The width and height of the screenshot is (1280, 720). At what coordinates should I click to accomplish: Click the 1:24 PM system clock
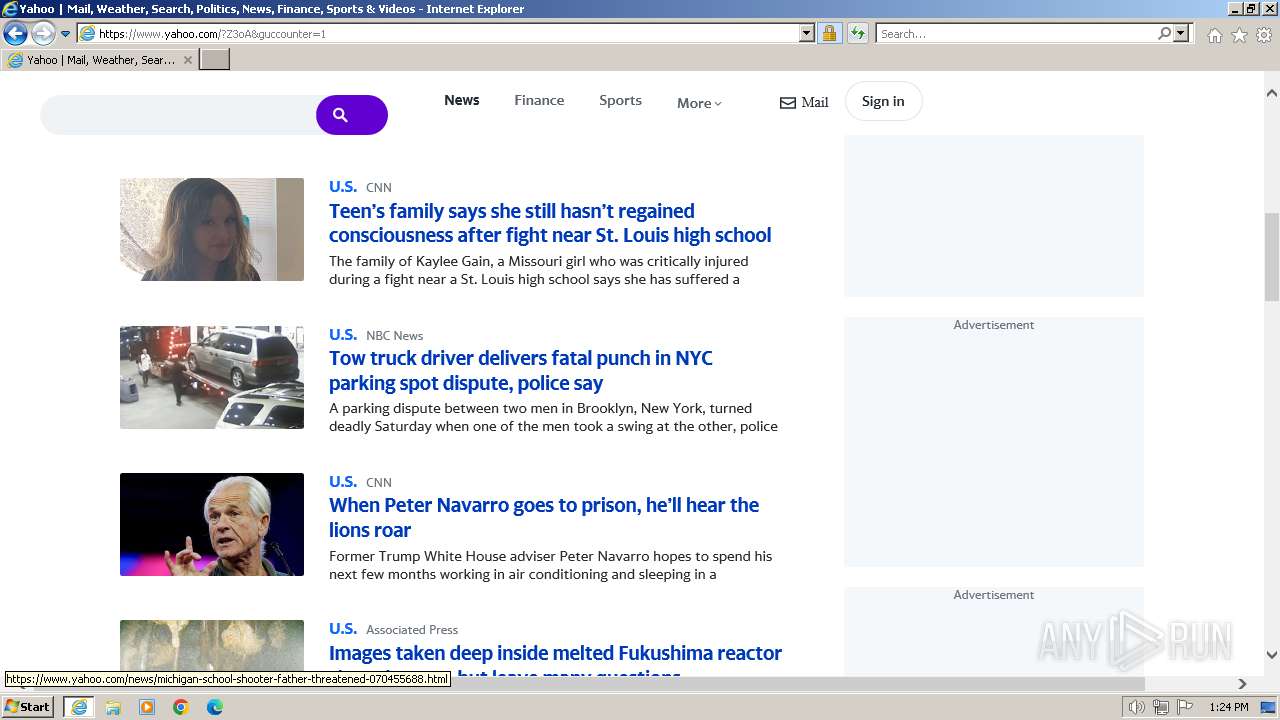[1229, 707]
